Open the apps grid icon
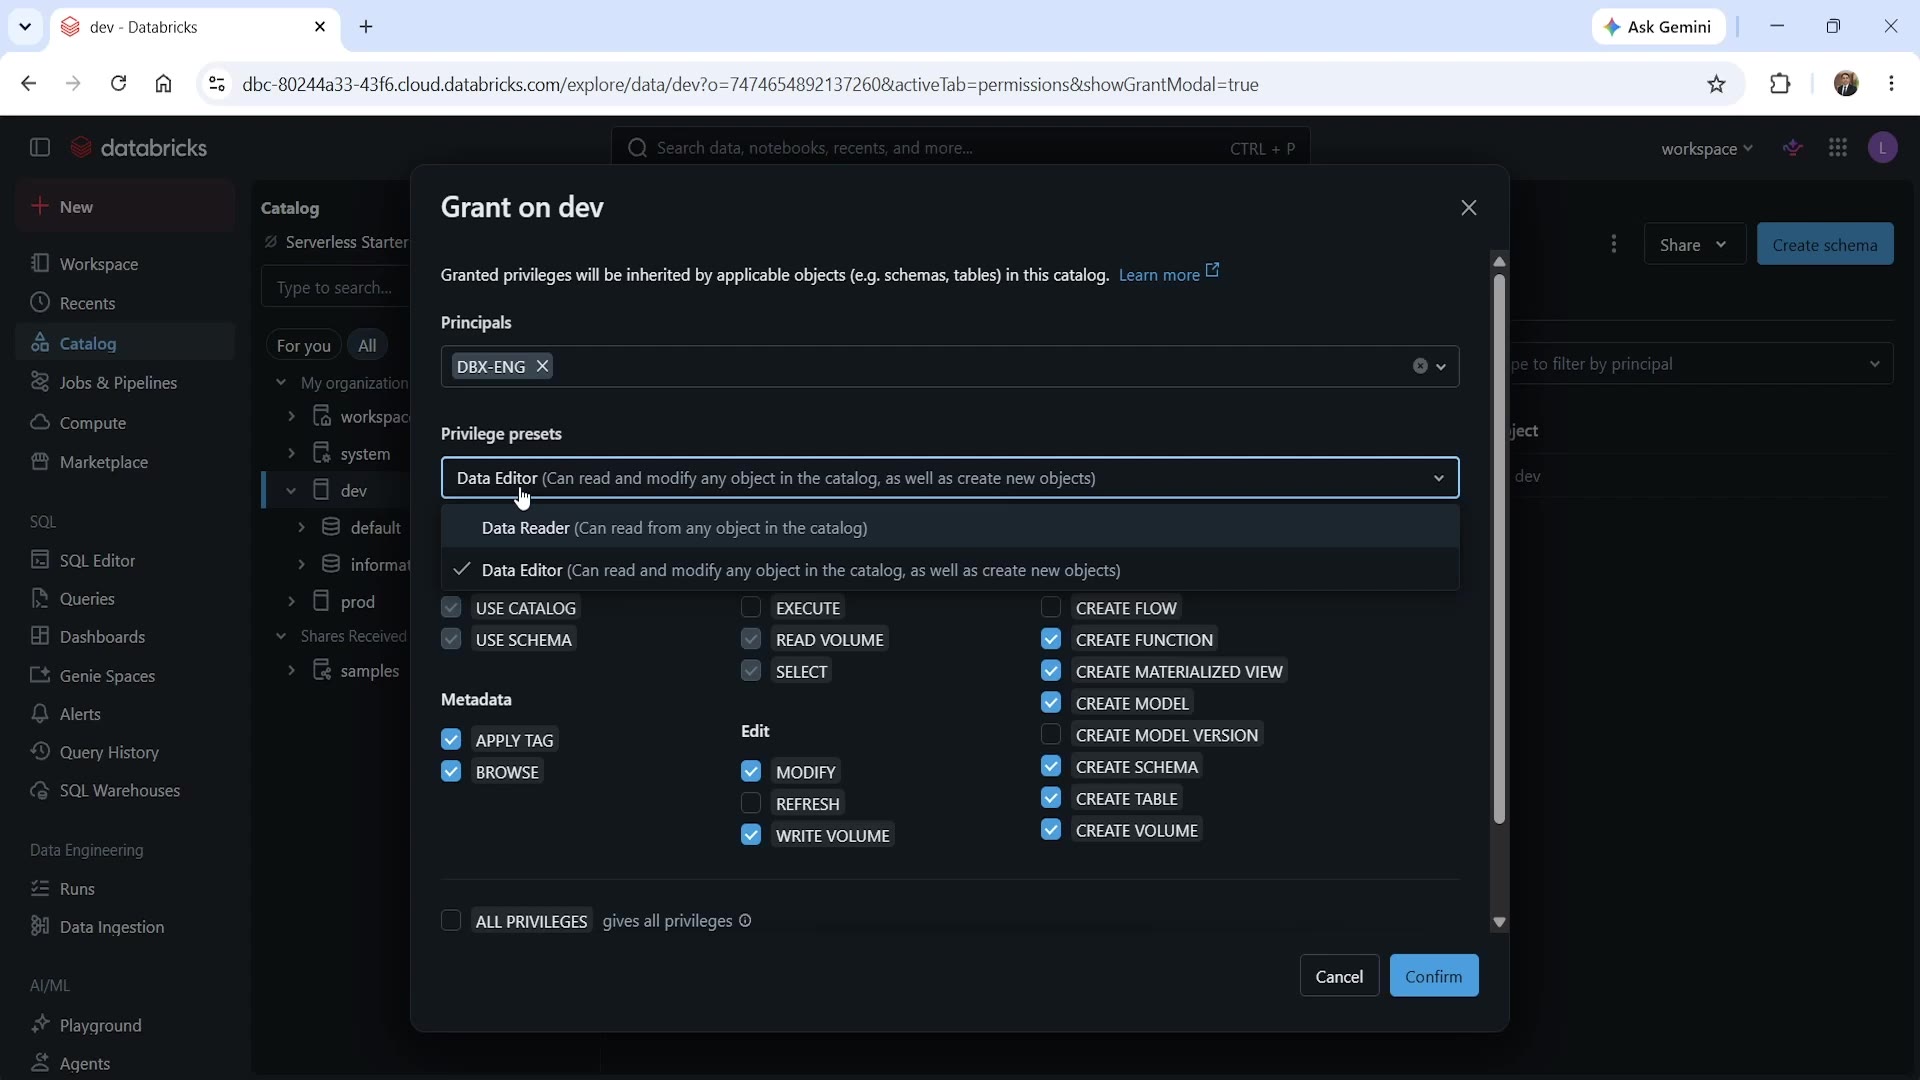1920x1080 pixels. (1838, 148)
